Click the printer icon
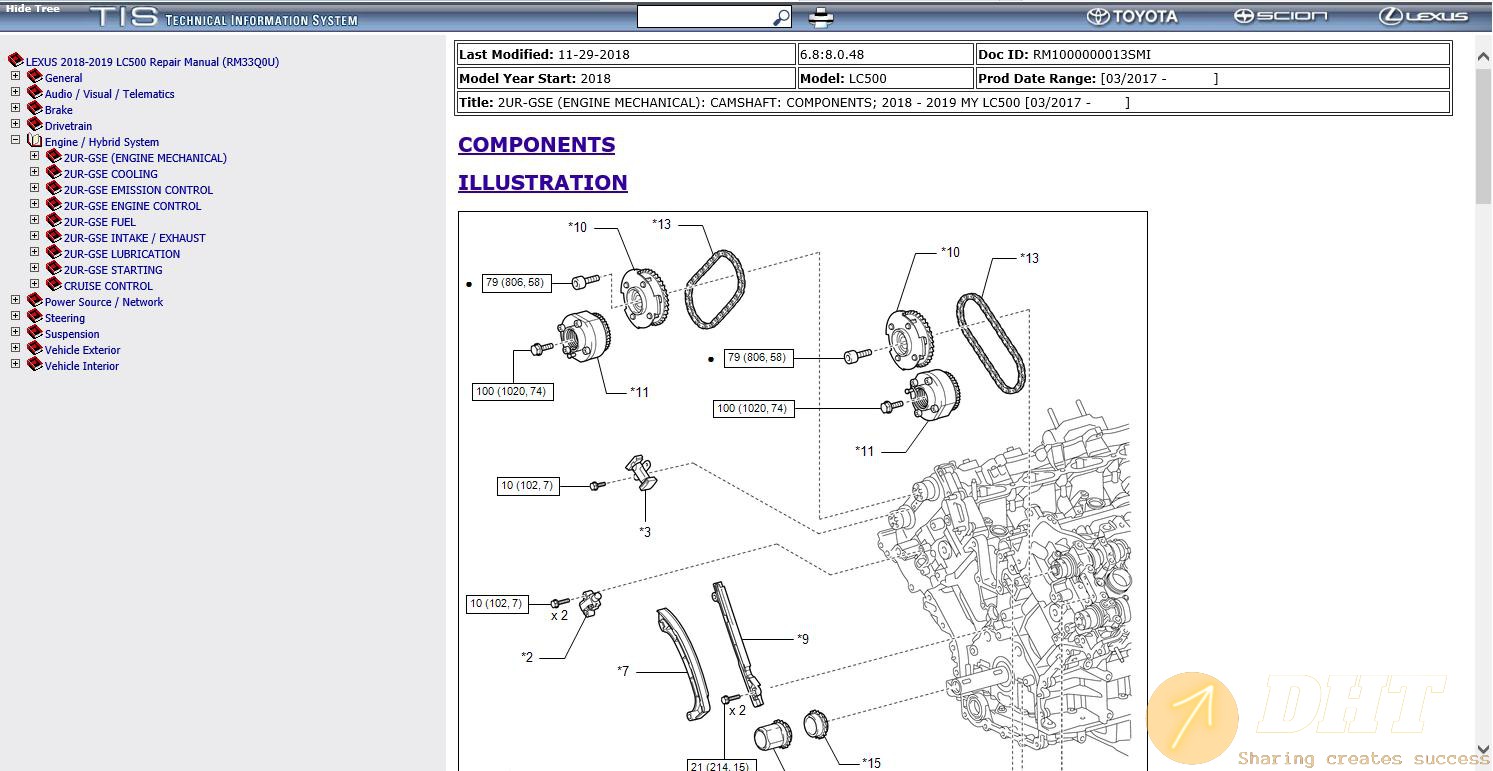Screen dimensions: 1493x771 (x=821, y=17)
